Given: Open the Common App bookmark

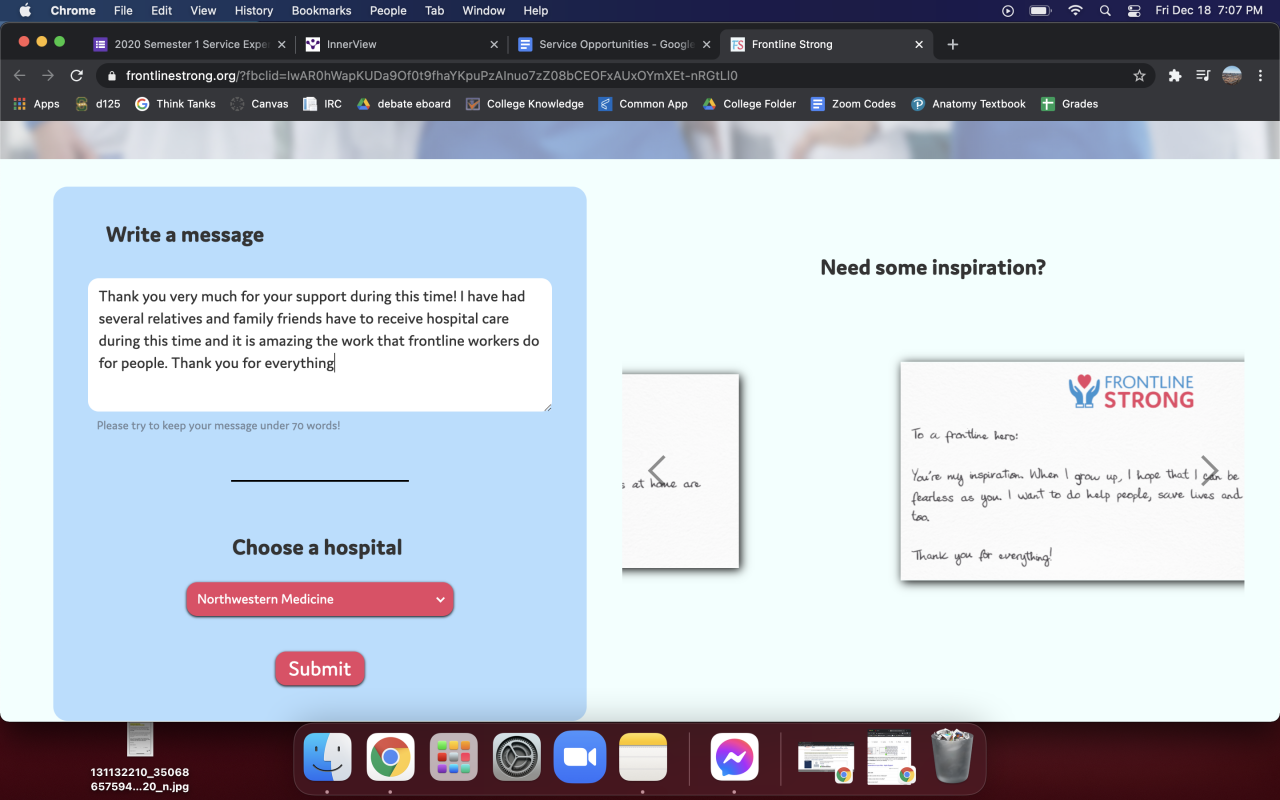Looking at the screenshot, I should (643, 104).
